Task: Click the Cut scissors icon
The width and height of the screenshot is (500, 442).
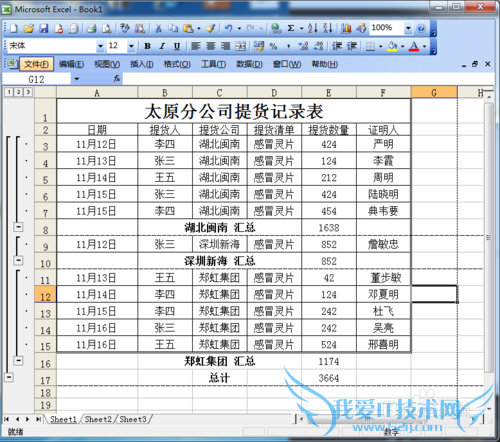Action: pos(158,28)
